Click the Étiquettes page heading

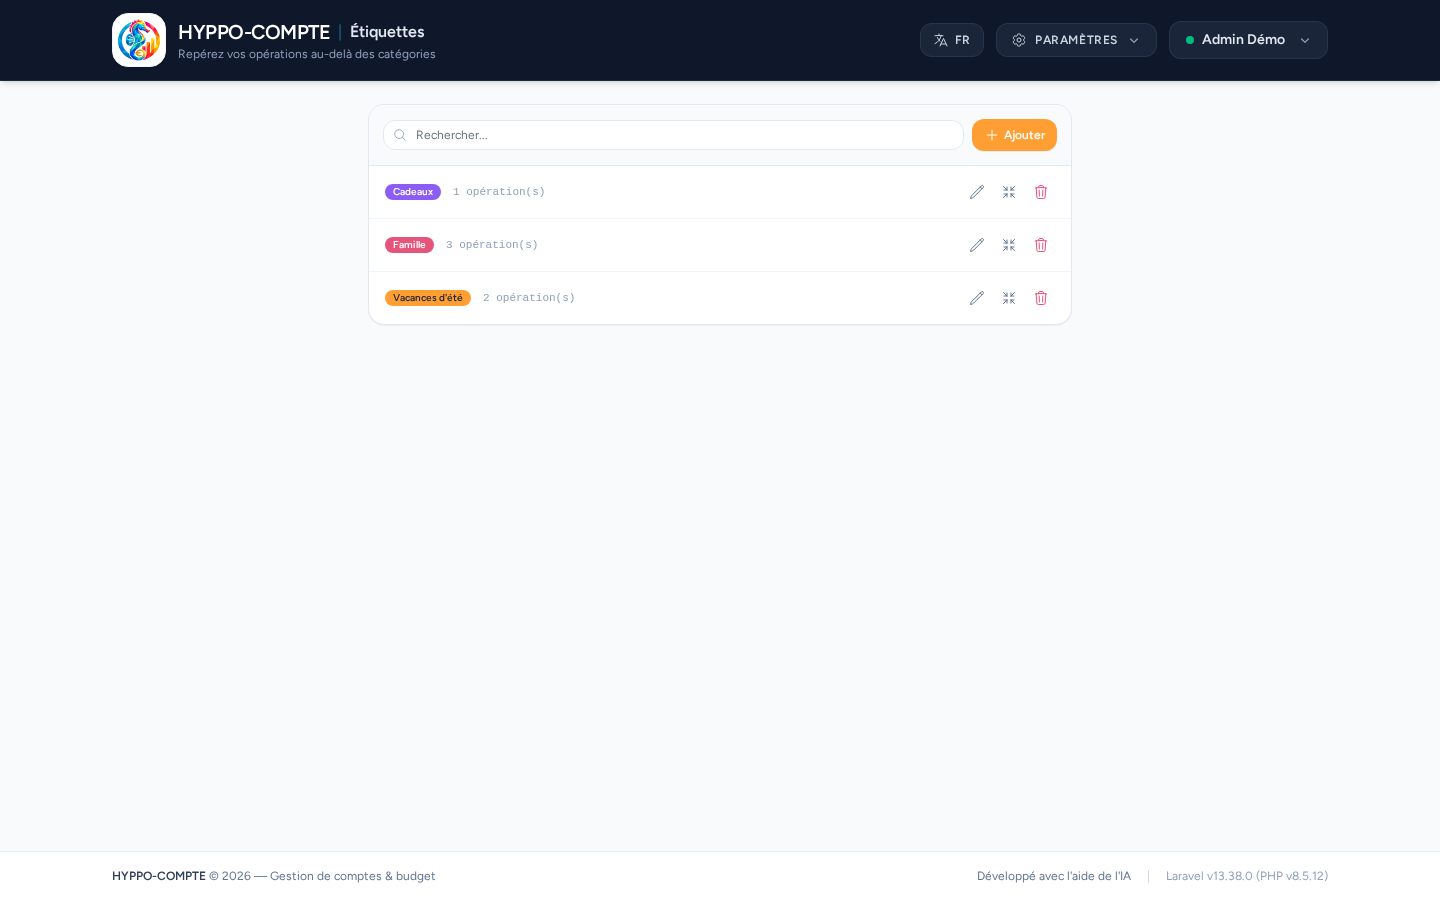(x=387, y=32)
